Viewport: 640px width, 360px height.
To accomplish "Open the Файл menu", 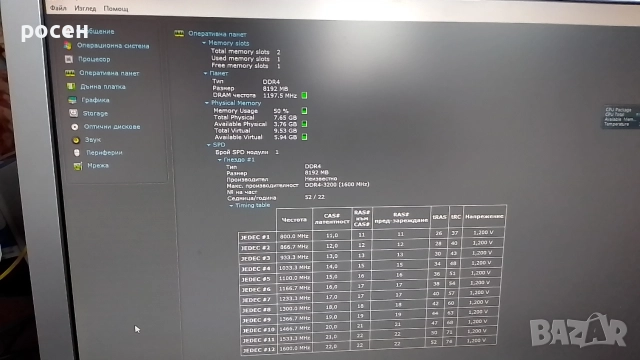I will pyautogui.click(x=58, y=8).
